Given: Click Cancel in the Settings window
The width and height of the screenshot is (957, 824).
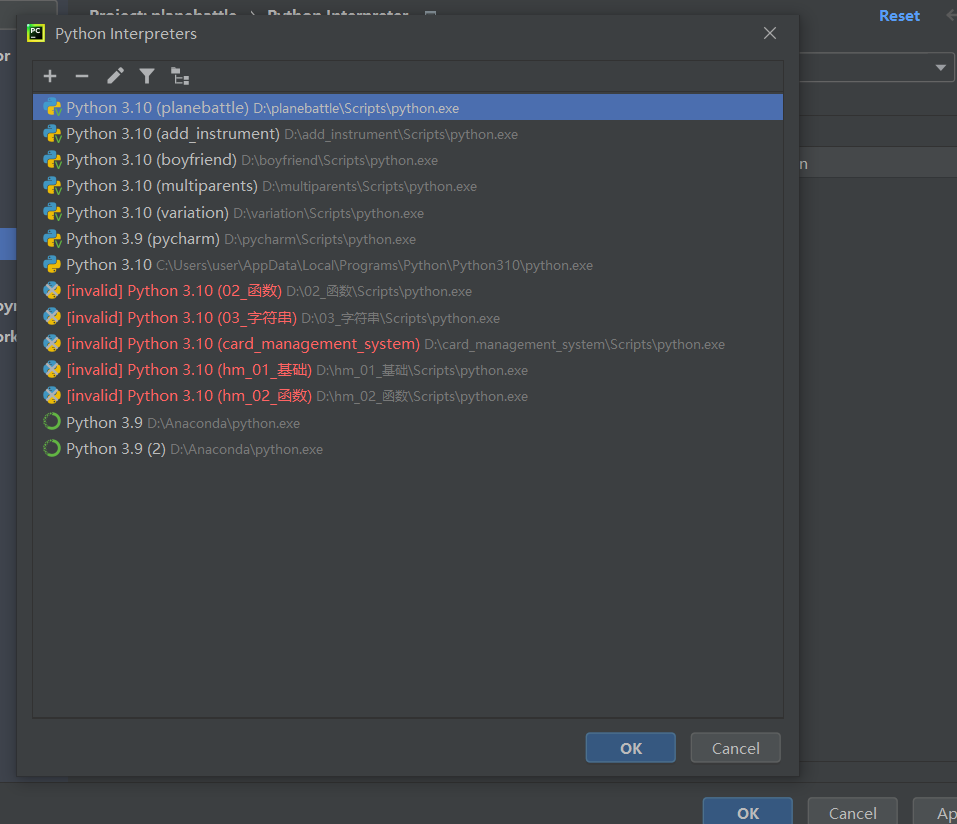Looking at the screenshot, I should (x=853, y=812).
